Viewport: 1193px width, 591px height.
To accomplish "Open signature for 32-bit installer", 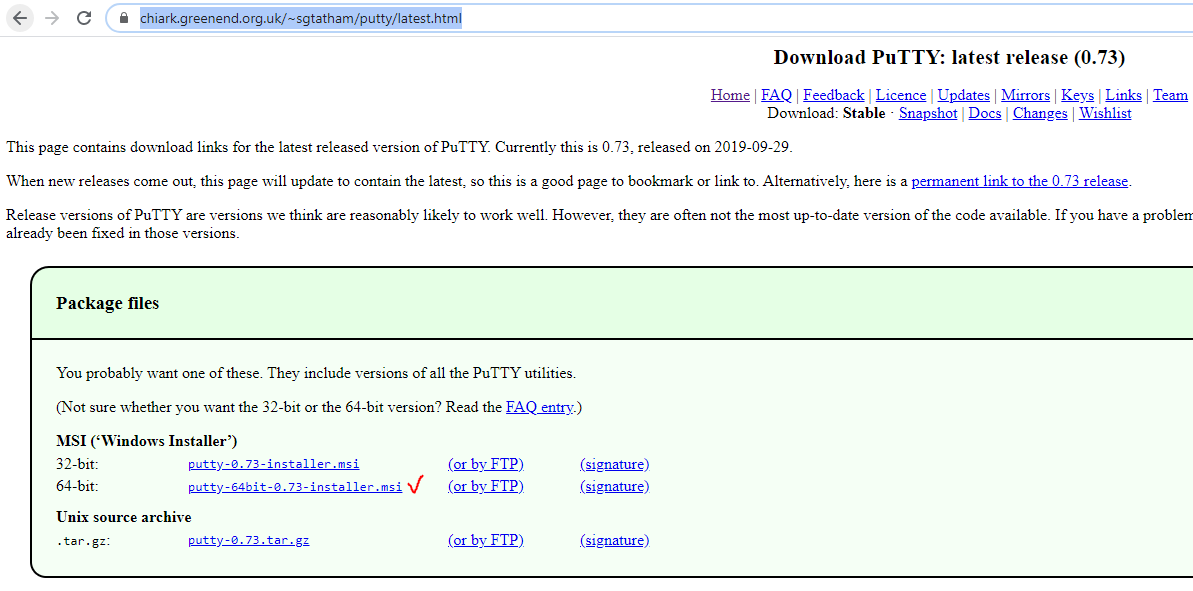I will [614, 464].
